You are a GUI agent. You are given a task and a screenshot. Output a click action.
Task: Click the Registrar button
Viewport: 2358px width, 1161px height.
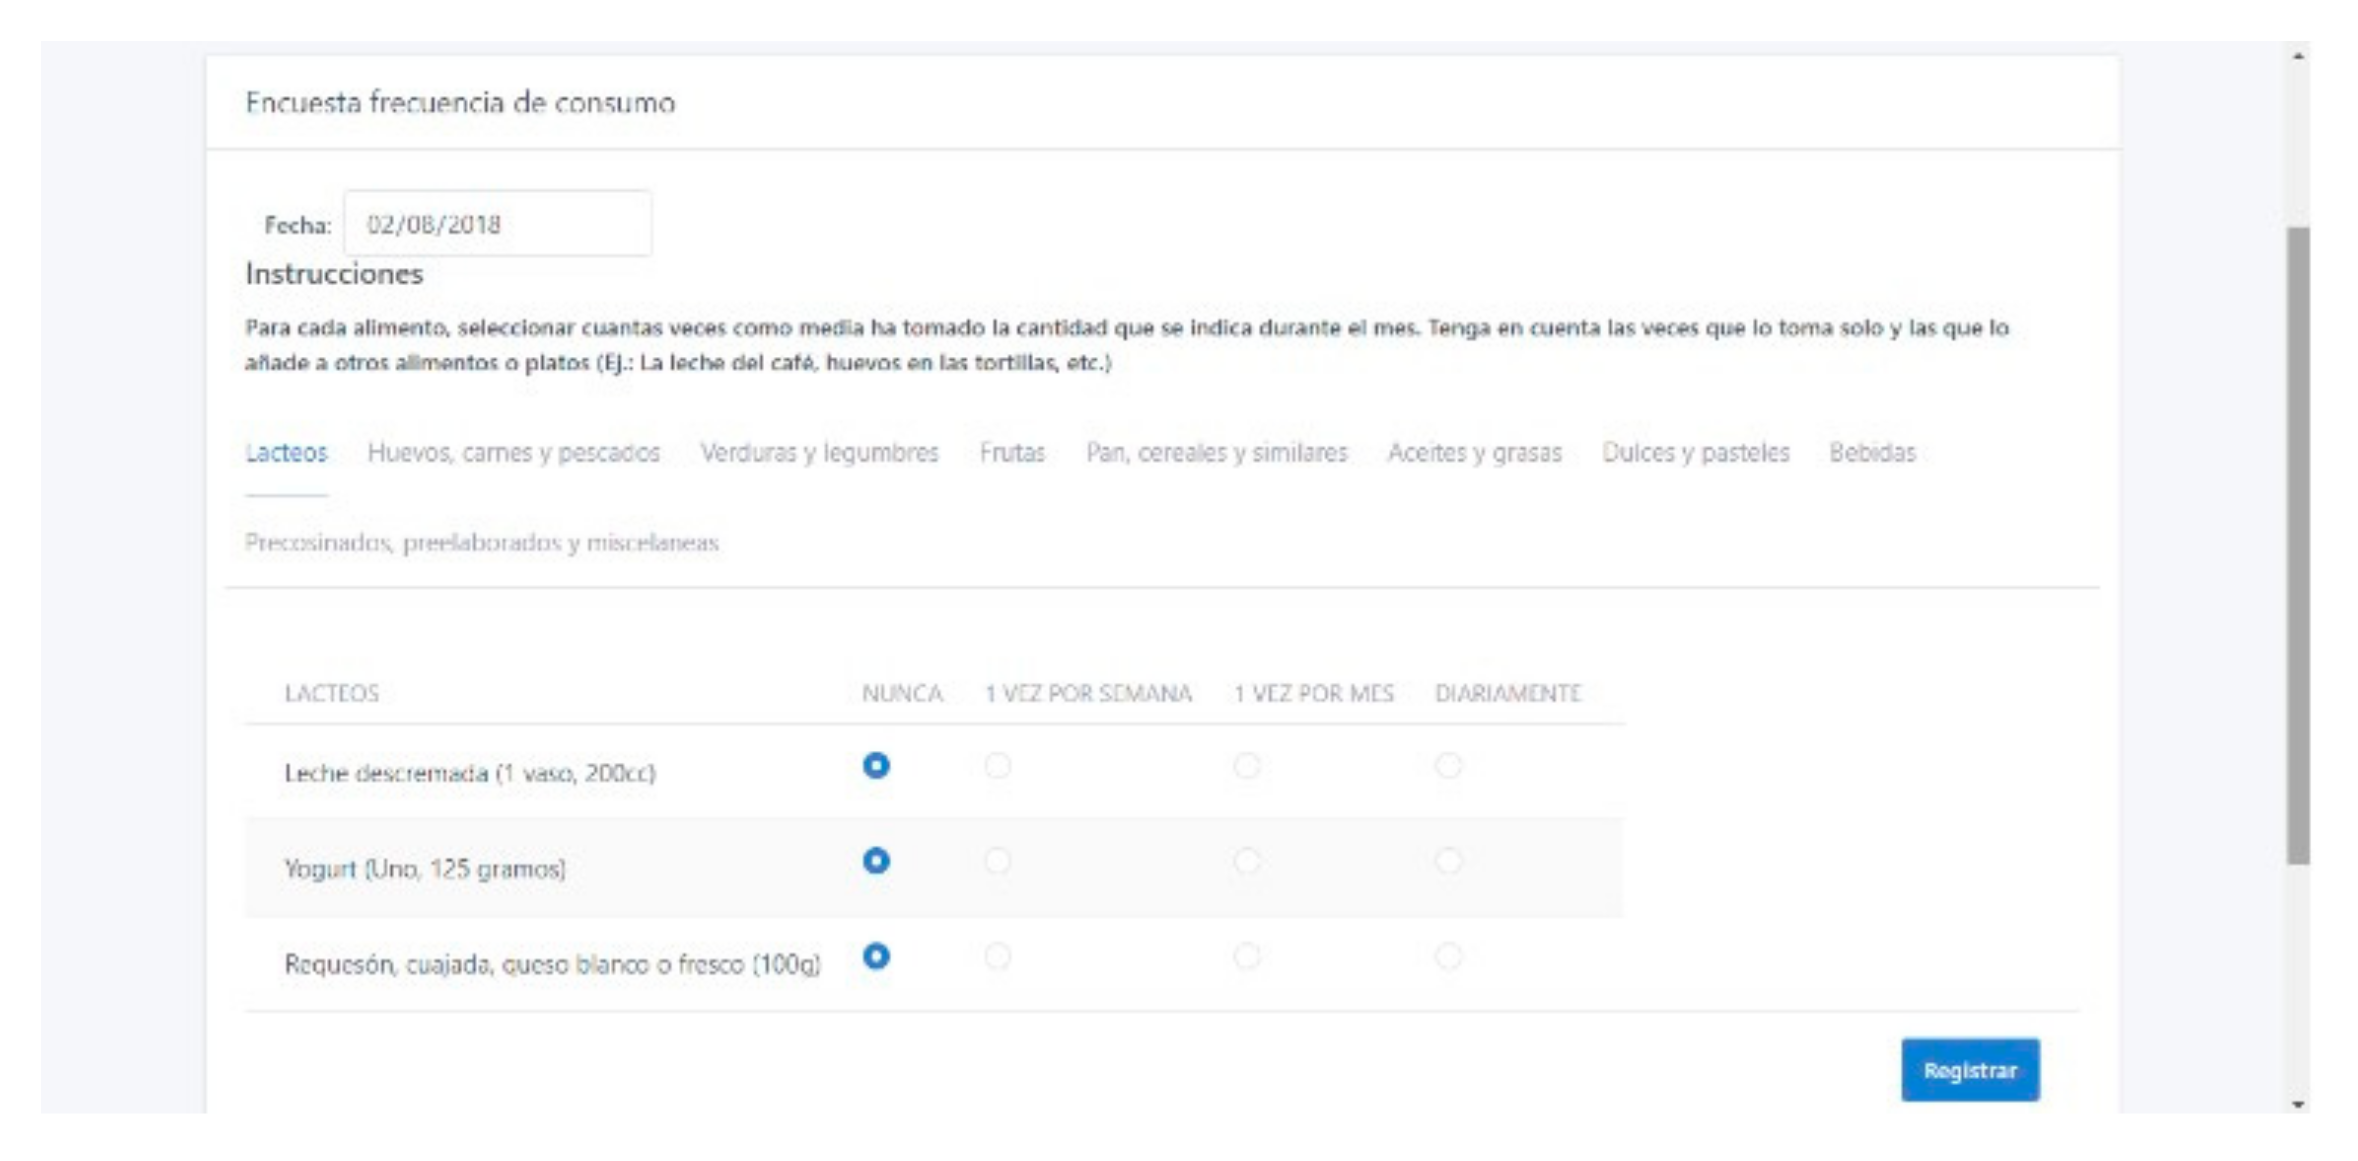pyautogui.click(x=1969, y=1070)
